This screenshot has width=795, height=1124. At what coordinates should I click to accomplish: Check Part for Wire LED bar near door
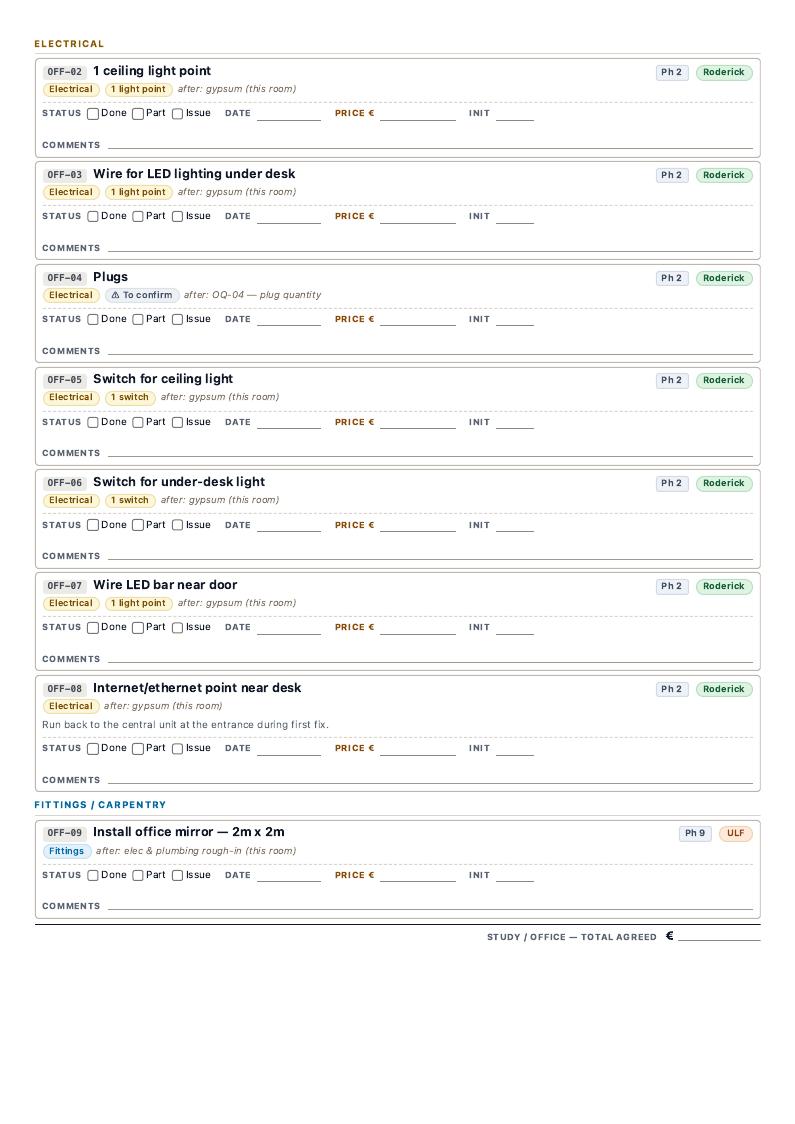138,628
